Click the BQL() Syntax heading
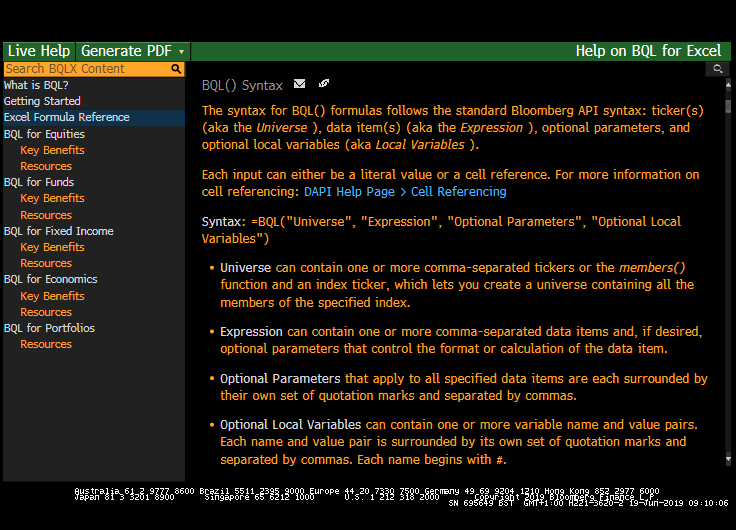The image size is (736, 530). coord(242,85)
